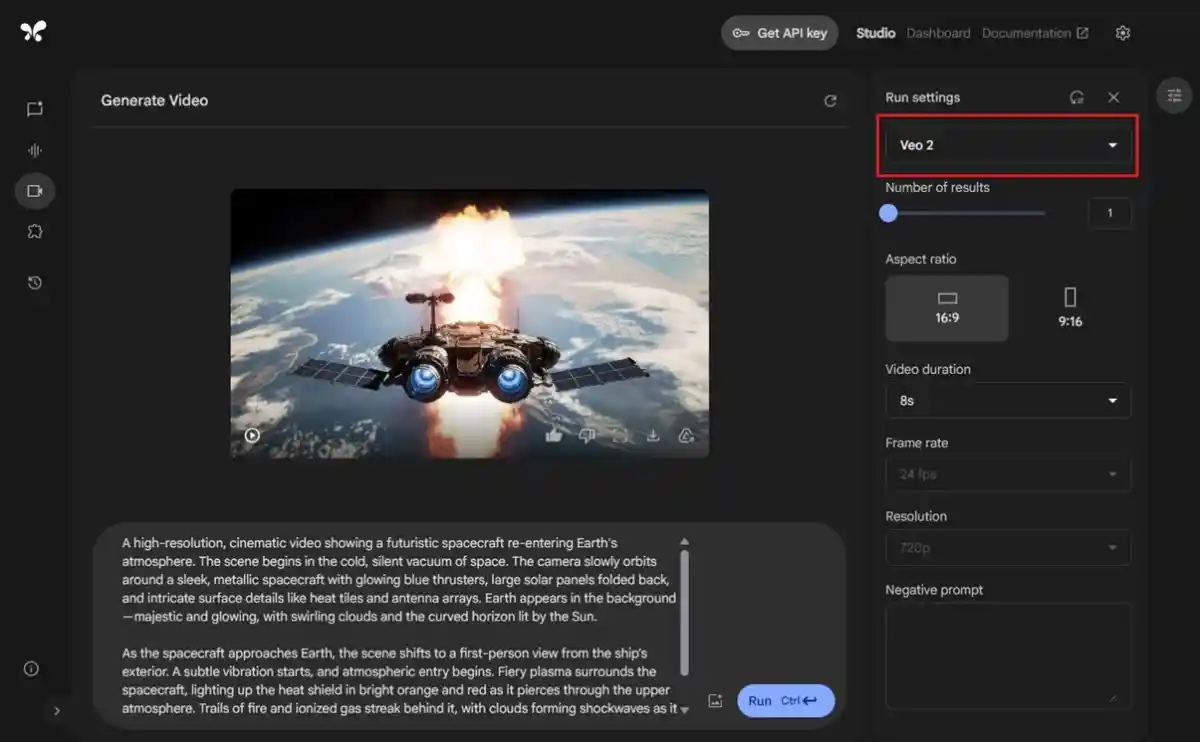Image resolution: width=1200 pixels, height=742 pixels.
Task: Open the Chat section in sidebar
Action: (35, 109)
